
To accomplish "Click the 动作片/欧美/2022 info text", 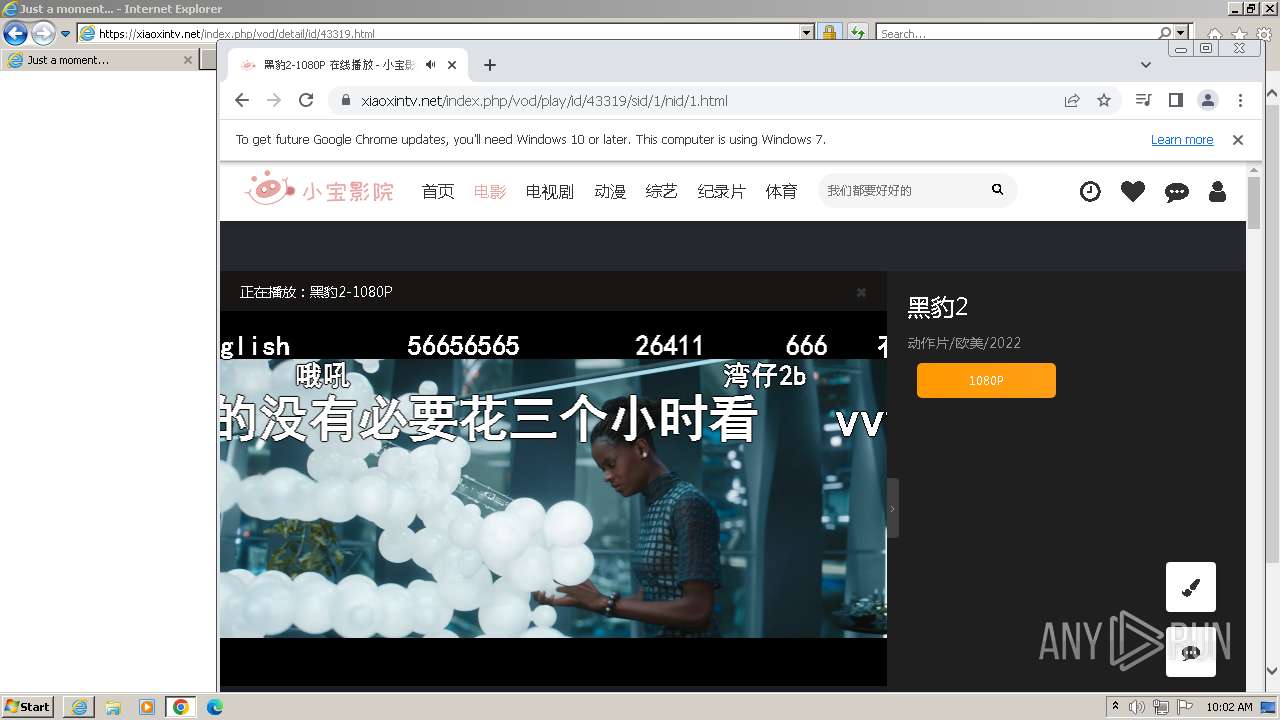I will tap(964, 343).
